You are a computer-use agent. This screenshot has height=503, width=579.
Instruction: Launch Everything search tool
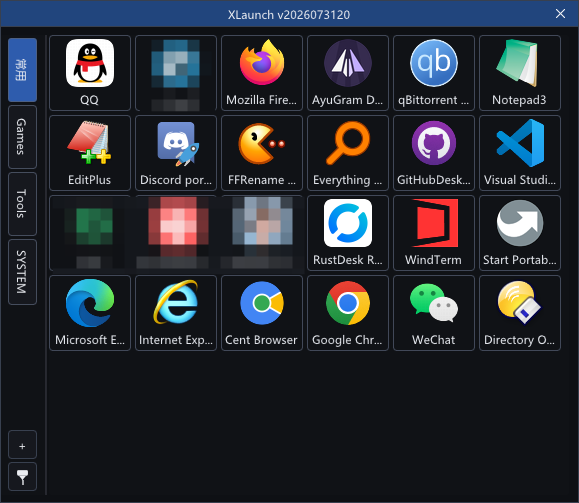click(348, 153)
